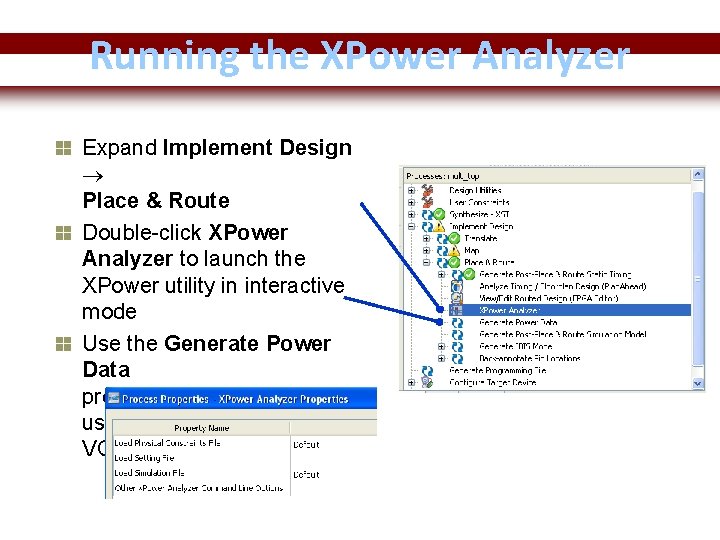Select the Generate IBIS Model process
The width and height of the screenshot is (720, 540).
point(516,346)
